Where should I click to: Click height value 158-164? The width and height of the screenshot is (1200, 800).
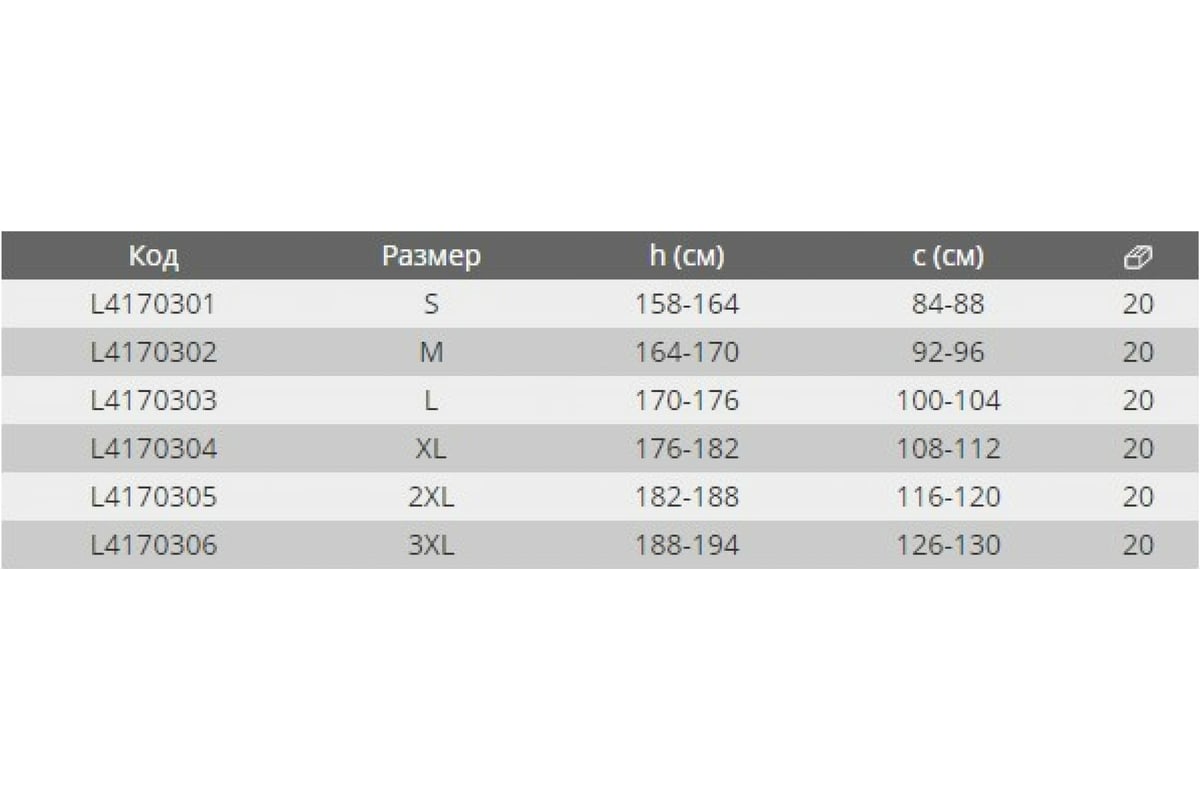[x=687, y=304]
